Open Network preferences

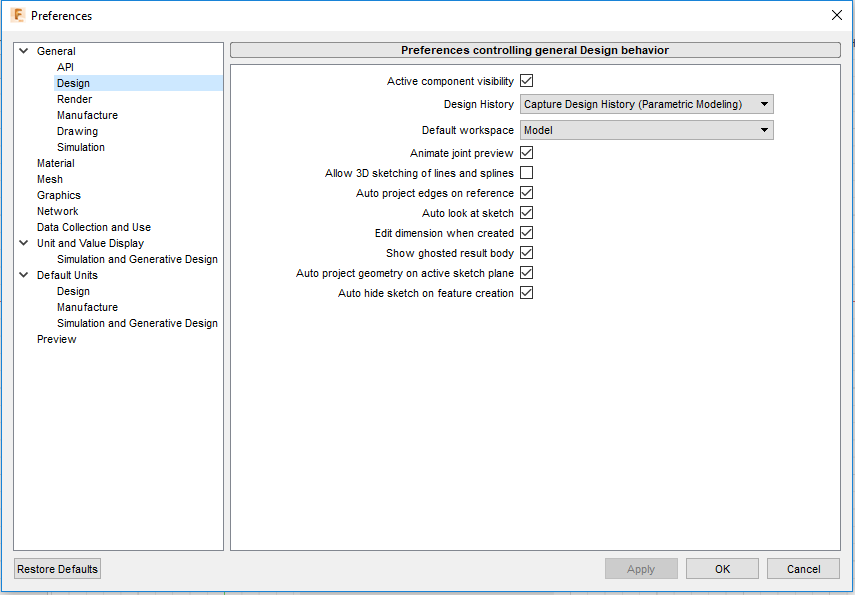(58, 211)
